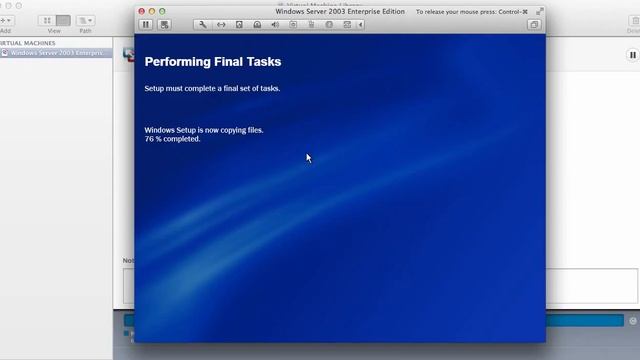Open the Add dropdown in the Library window
The image size is (640, 360).
pyautogui.click(x=7, y=20)
